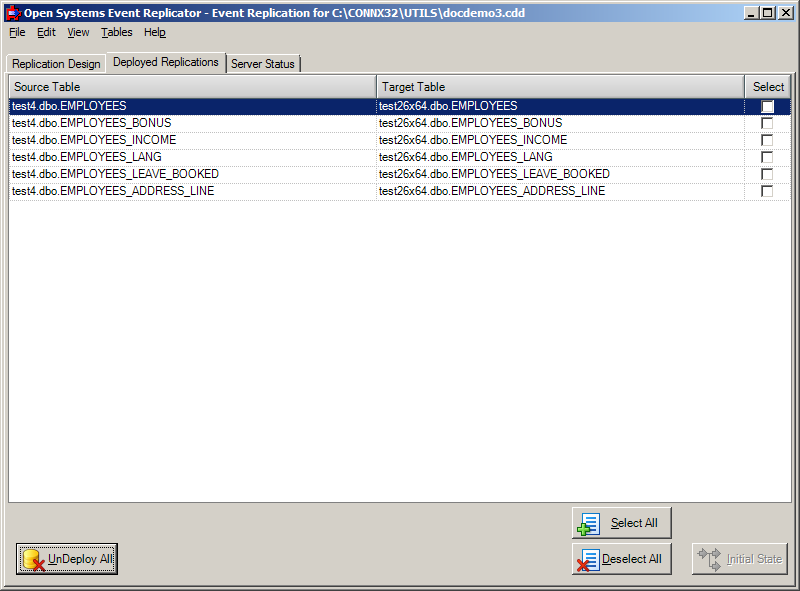Switch to the Replication Design tab
The width and height of the screenshot is (800, 591).
(x=55, y=62)
